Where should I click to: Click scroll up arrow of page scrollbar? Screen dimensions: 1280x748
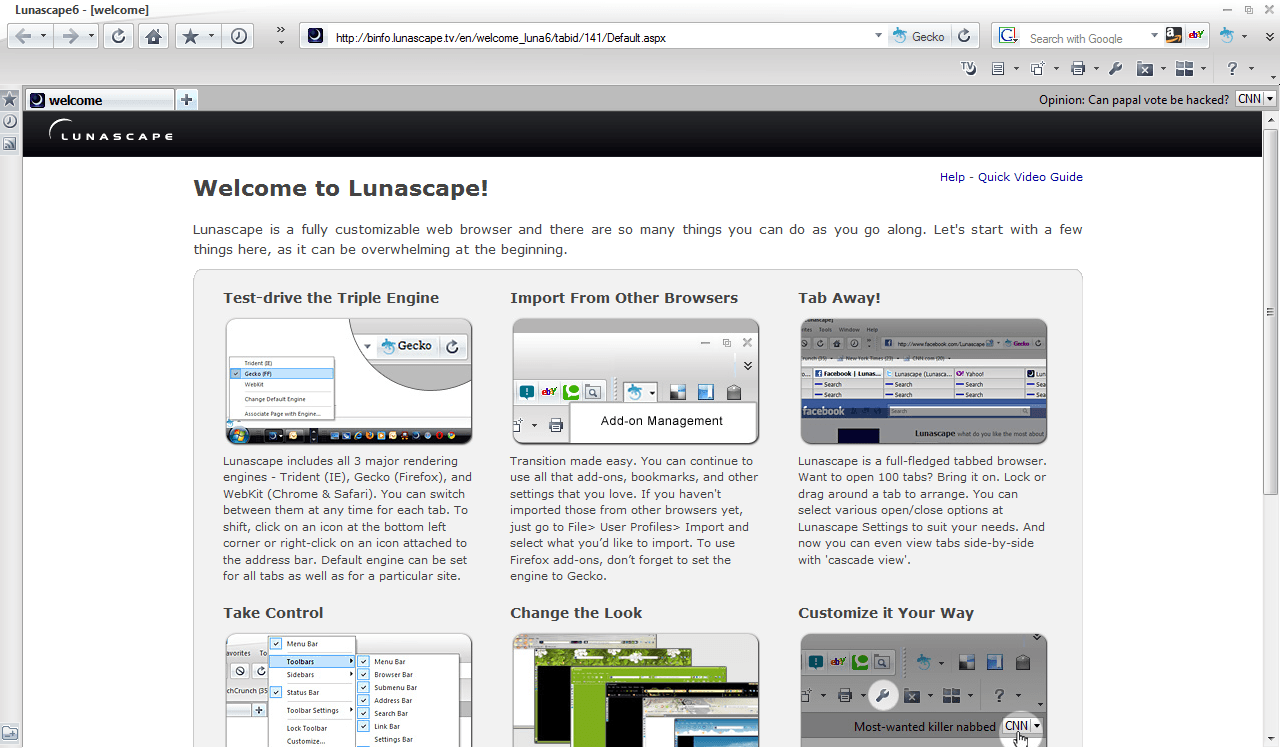point(1271,119)
